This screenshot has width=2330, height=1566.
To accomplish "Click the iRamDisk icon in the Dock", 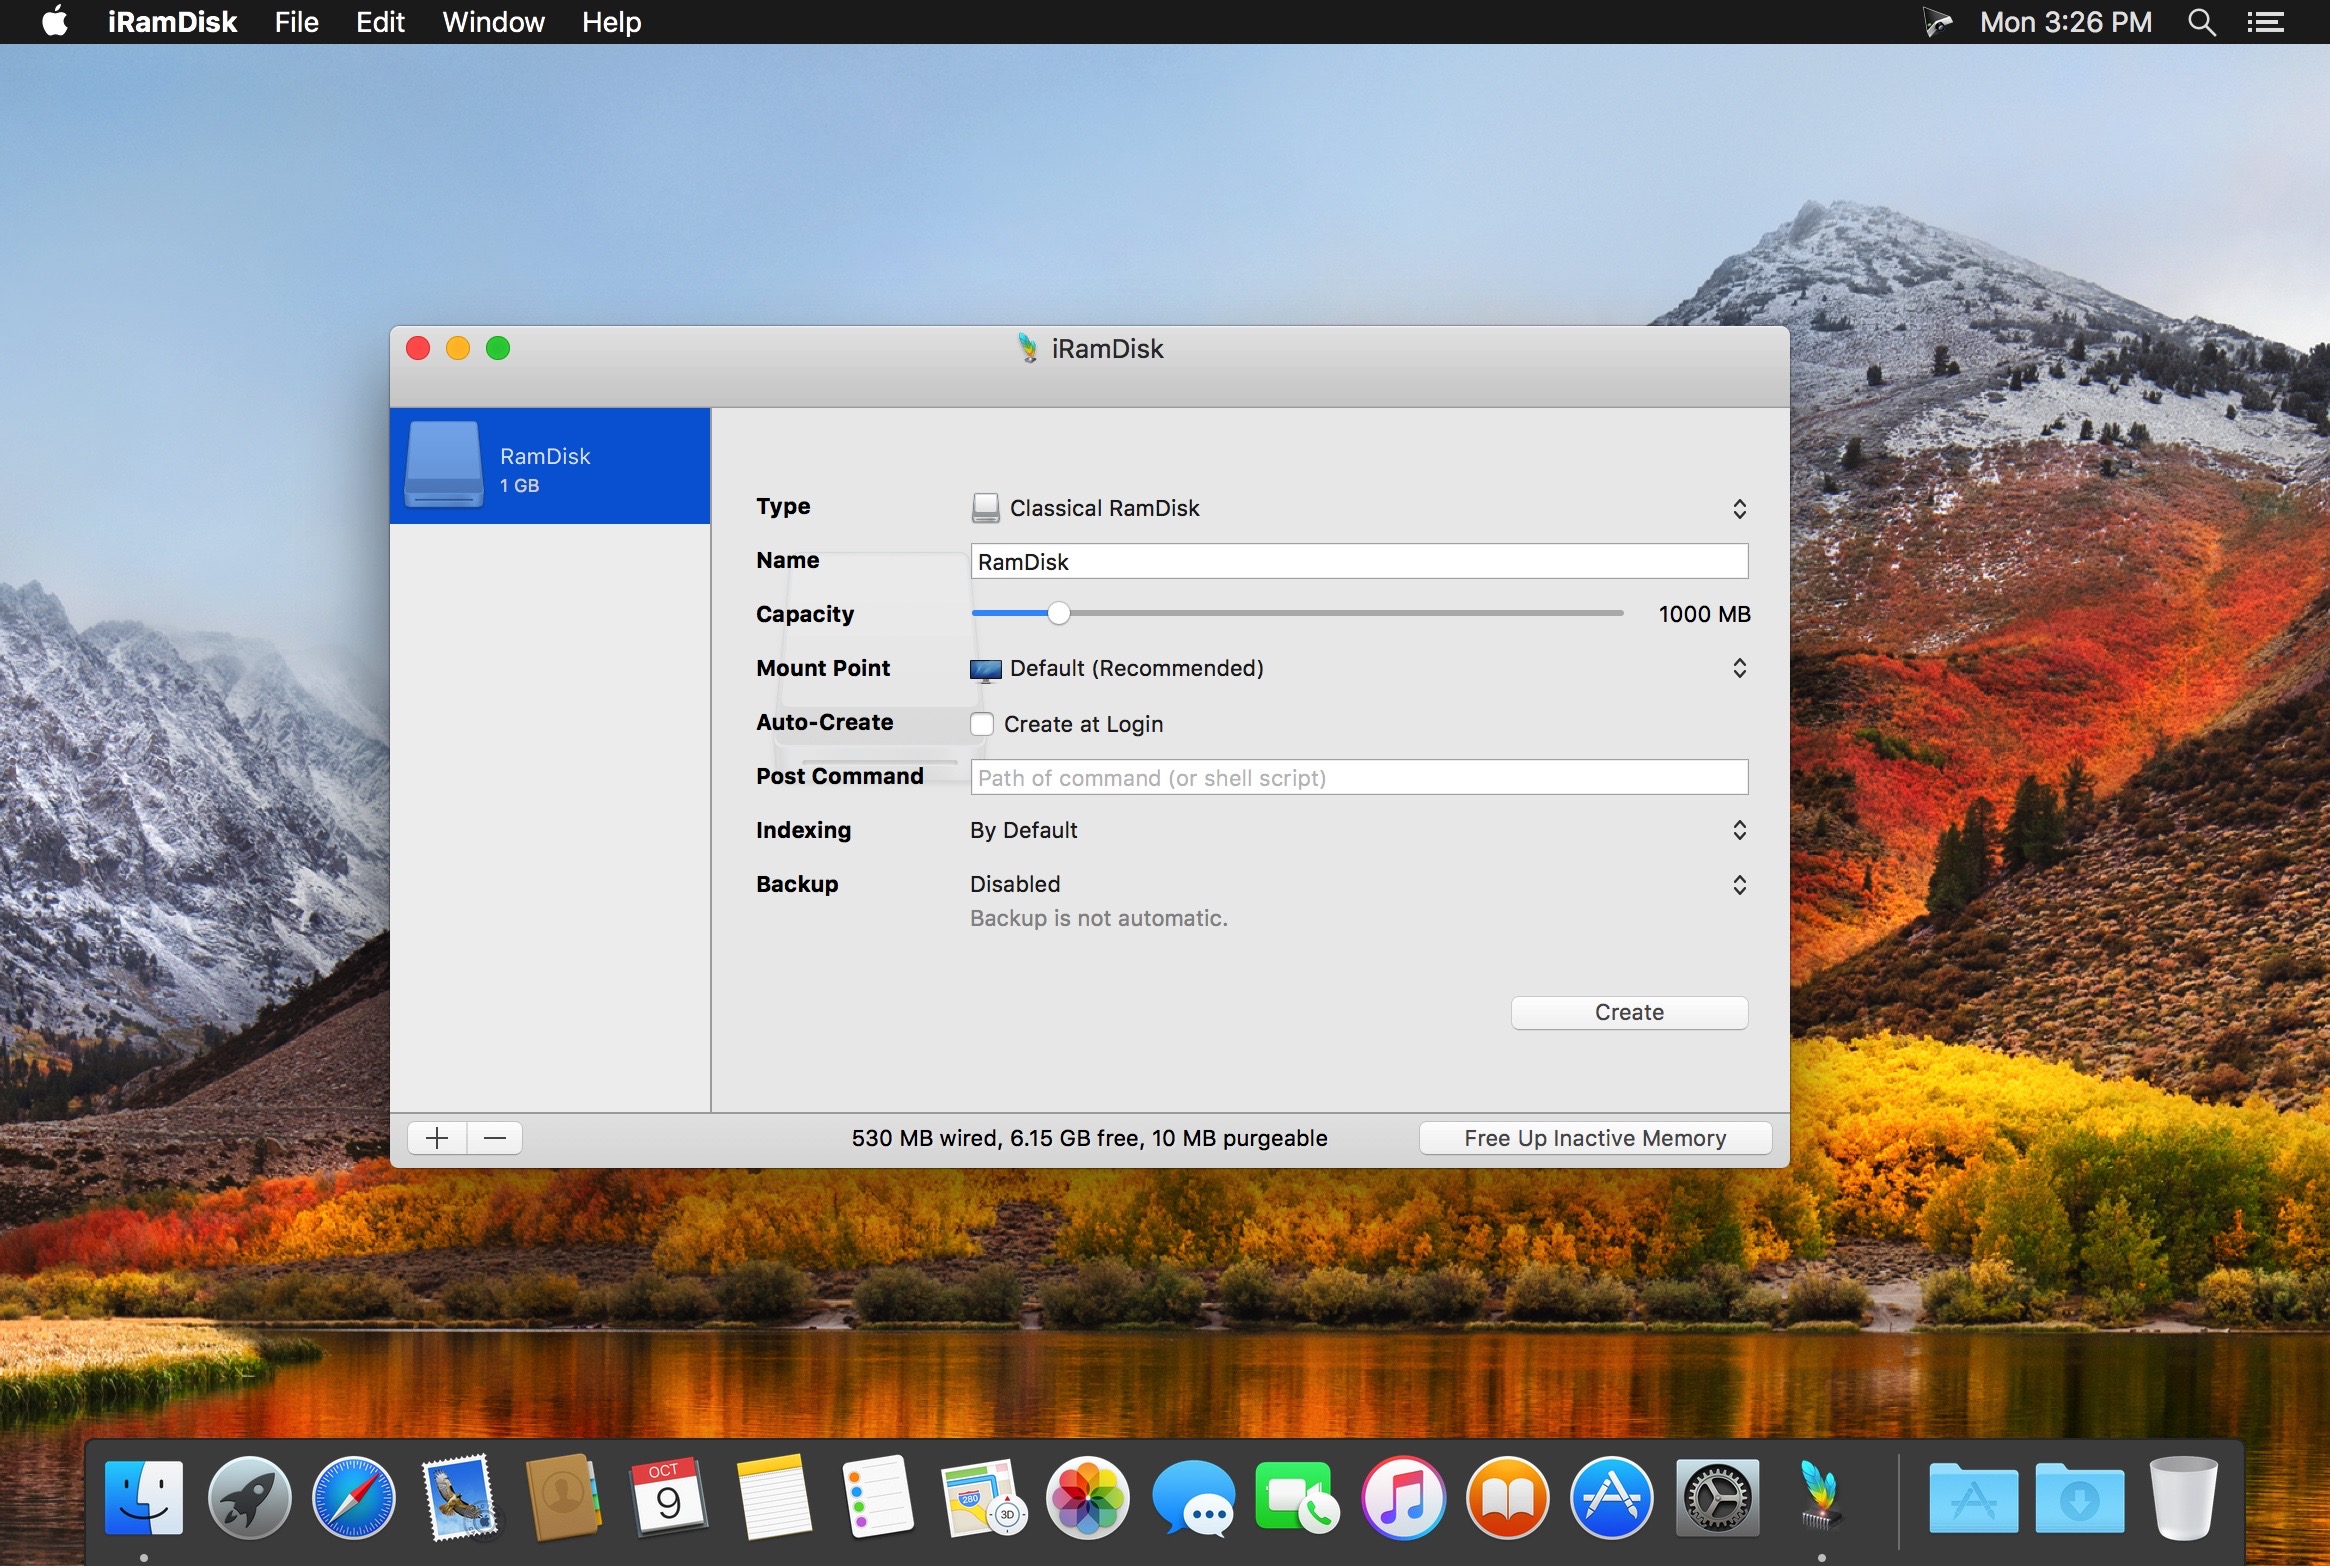I will 1821,1497.
